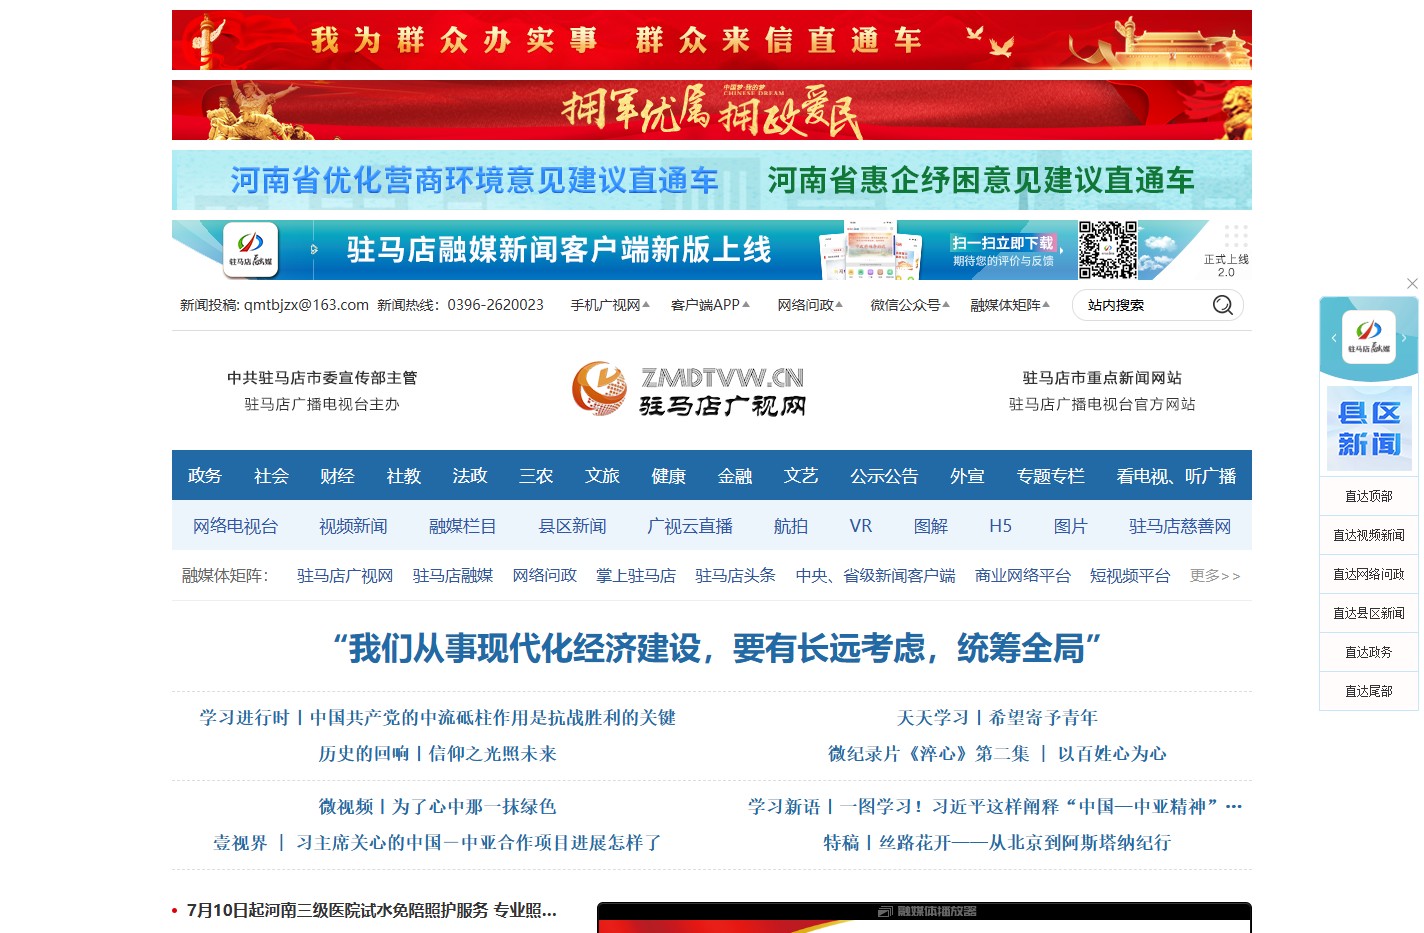Click the 驻马店融媒 app icon in sidebar
This screenshot has height=933, width=1424.
[1368, 337]
